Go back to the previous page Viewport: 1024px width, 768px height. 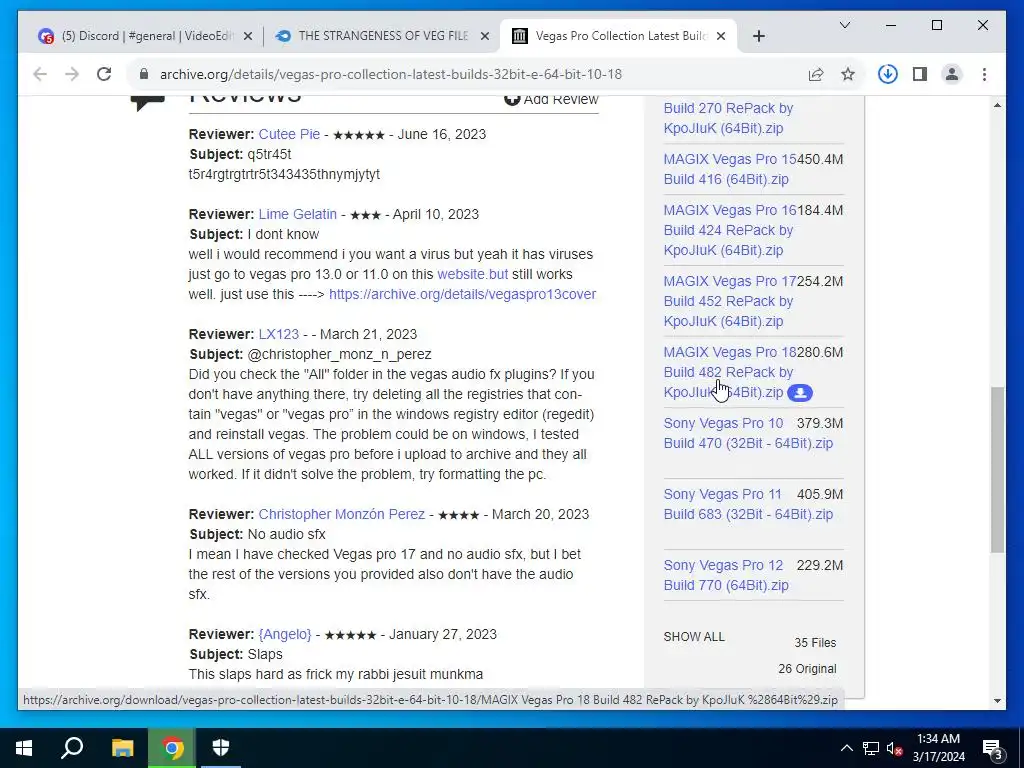[x=40, y=74]
